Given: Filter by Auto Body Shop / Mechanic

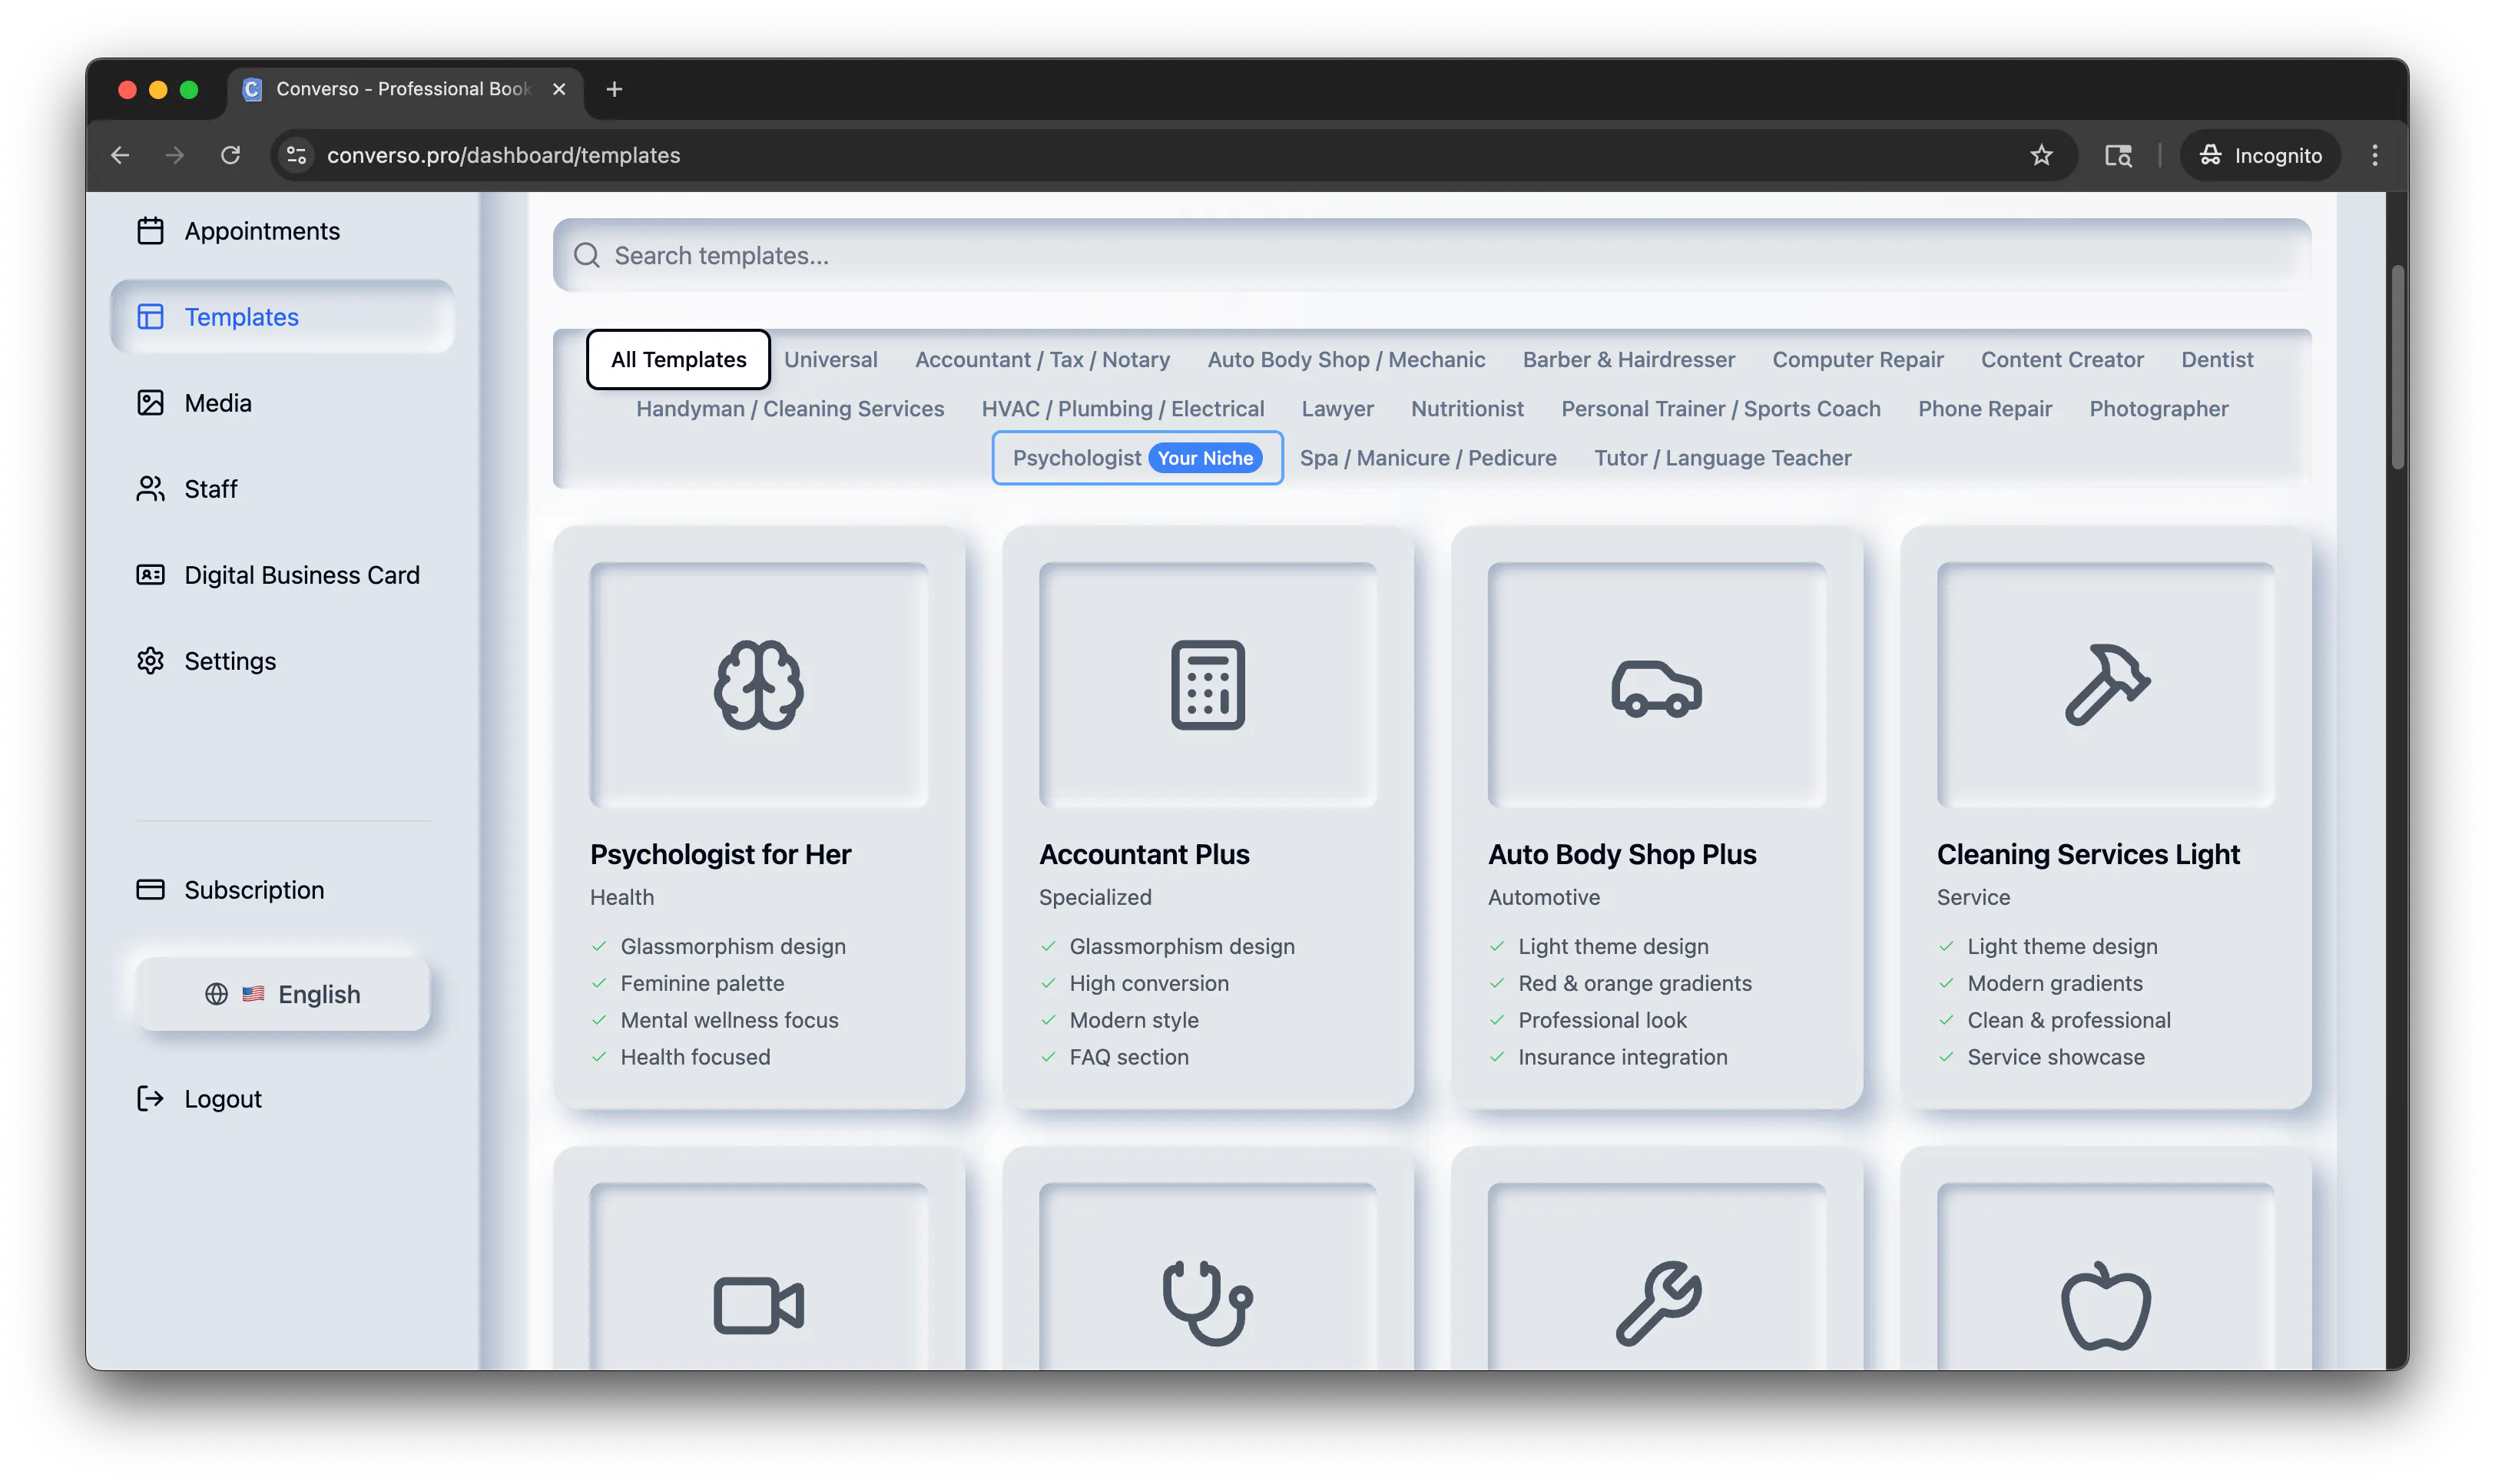Looking at the screenshot, I should click(1346, 359).
